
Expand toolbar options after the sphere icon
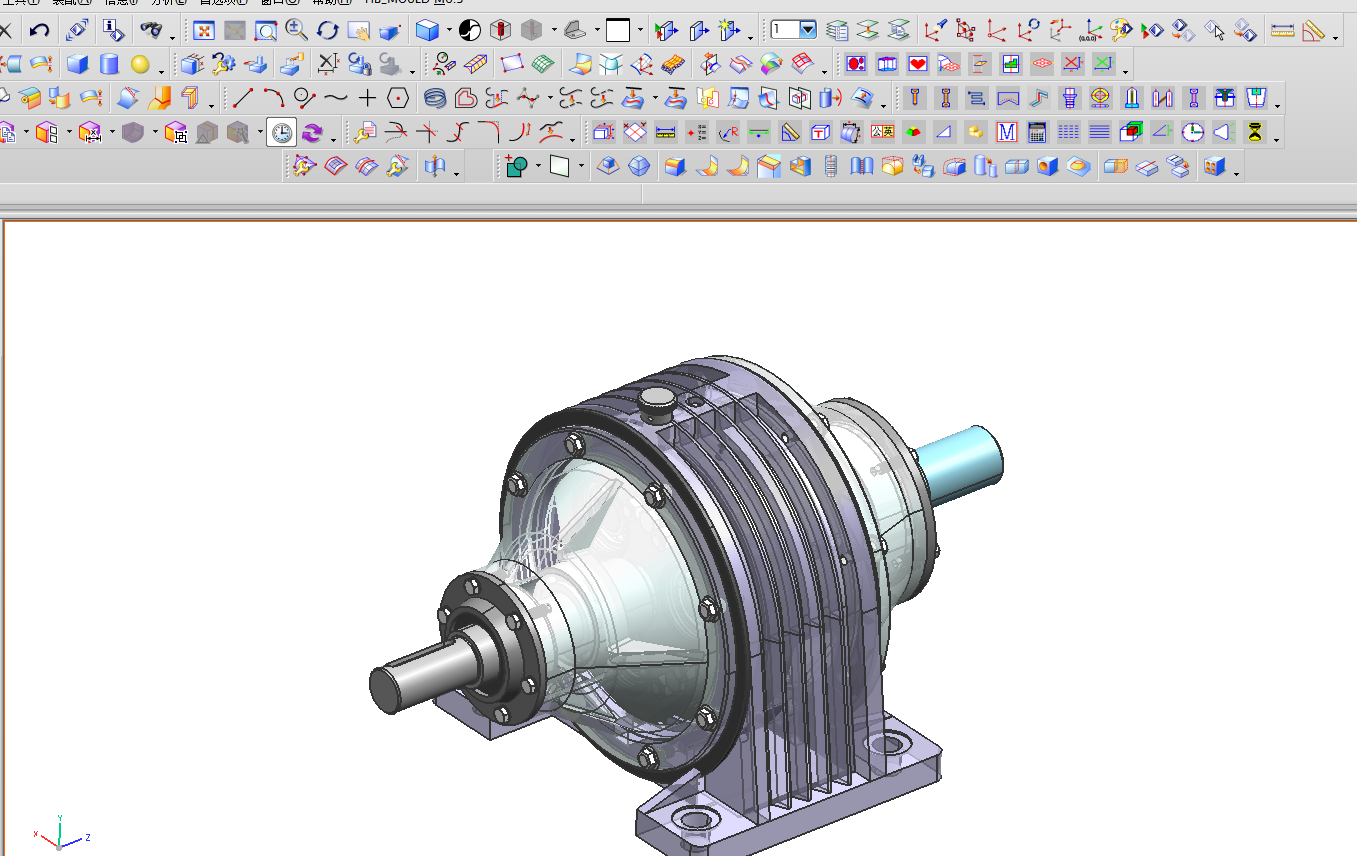[162, 70]
